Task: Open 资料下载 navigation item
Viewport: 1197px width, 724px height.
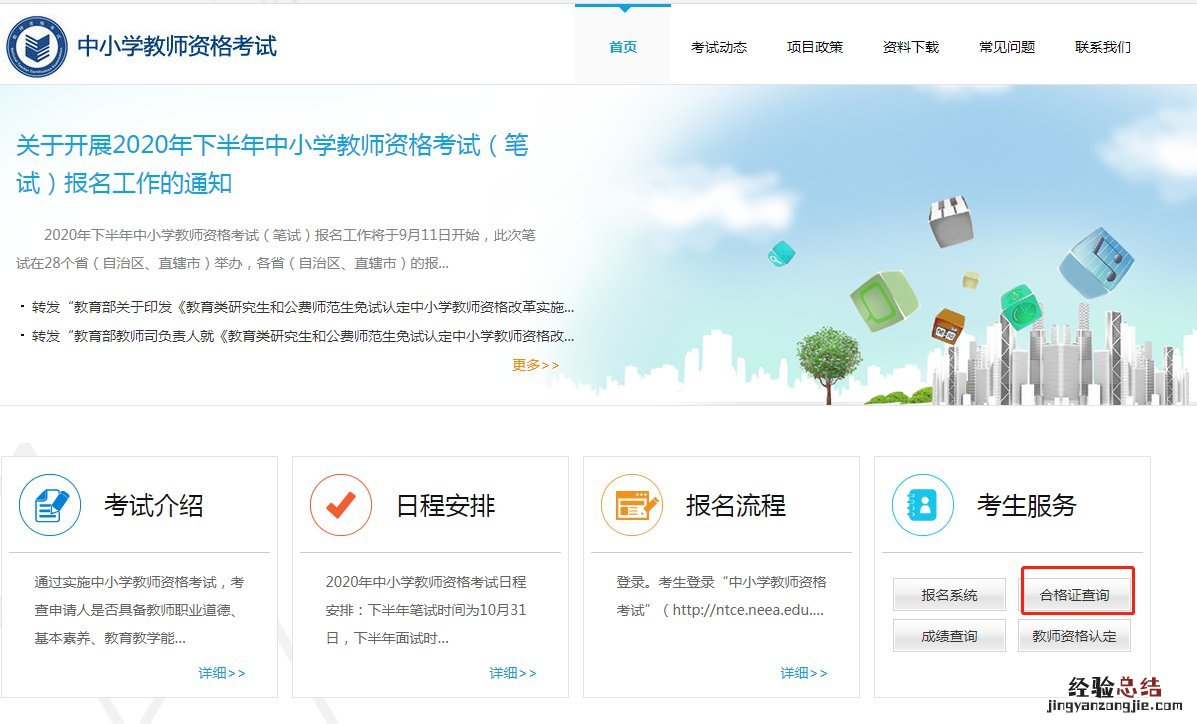Action: click(911, 47)
